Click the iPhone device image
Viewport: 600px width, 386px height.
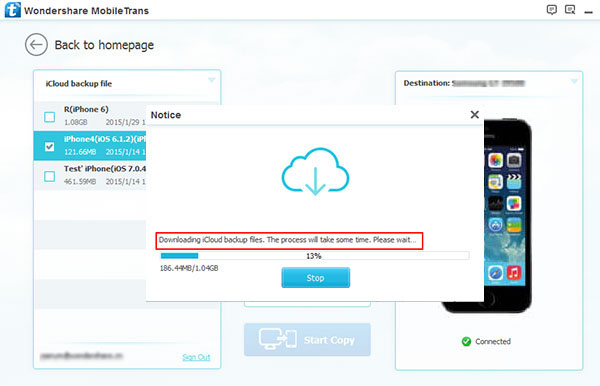[x=507, y=216]
